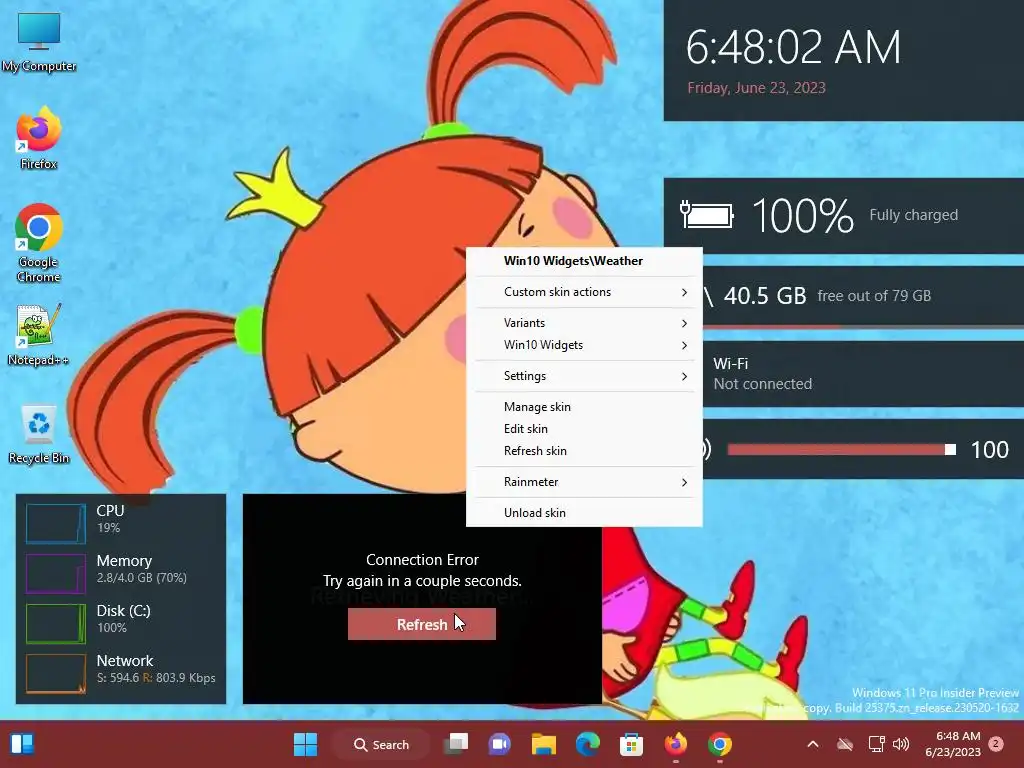Screen dimensions: 1024x768
Task: Click the network tray icon
Action: click(875, 744)
